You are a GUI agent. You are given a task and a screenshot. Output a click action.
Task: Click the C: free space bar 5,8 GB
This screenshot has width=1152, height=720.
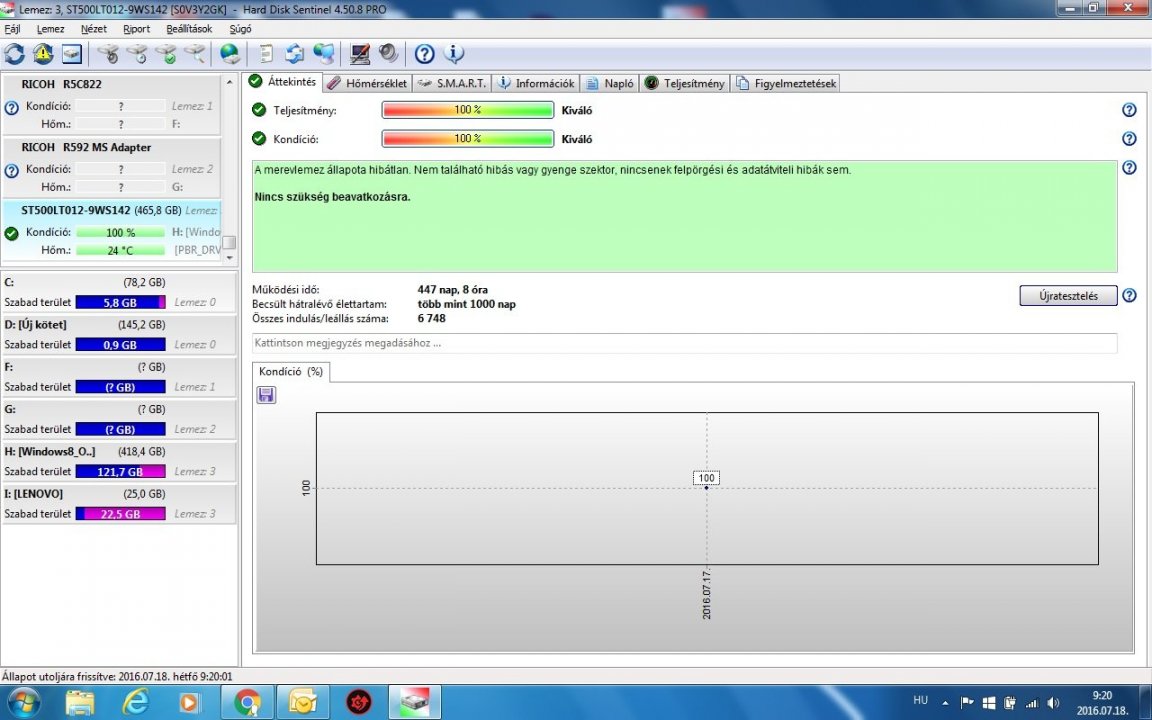pyautogui.click(x=120, y=302)
